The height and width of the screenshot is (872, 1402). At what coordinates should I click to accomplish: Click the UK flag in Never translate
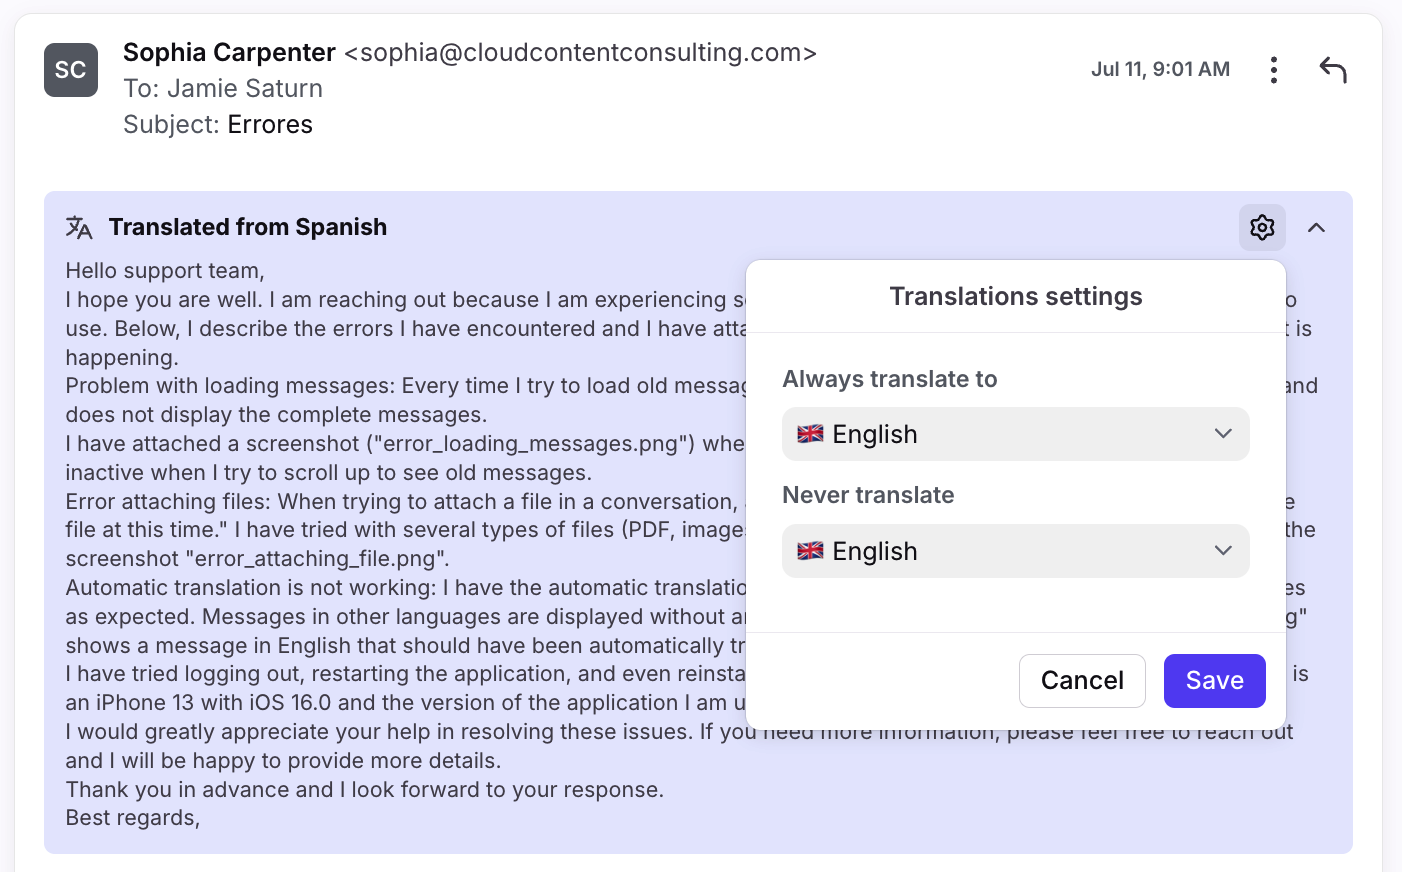(x=810, y=551)
